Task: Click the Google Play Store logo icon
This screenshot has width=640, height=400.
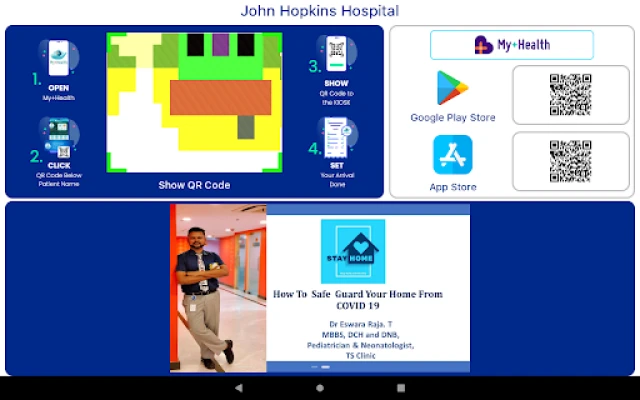Action: point(452,88)
